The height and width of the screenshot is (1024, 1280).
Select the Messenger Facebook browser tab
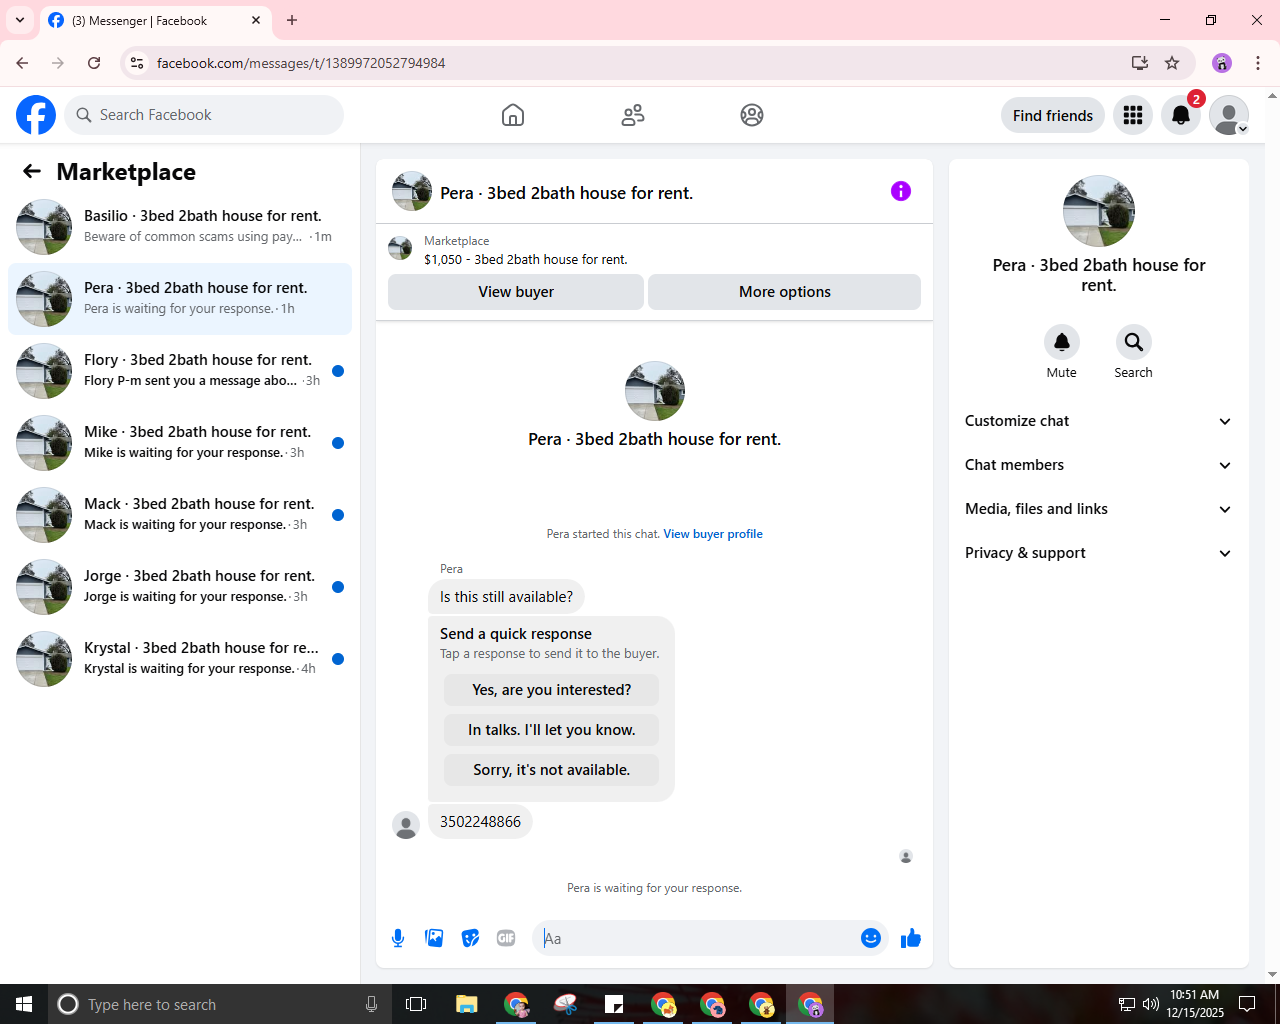(x=155, y=20)
